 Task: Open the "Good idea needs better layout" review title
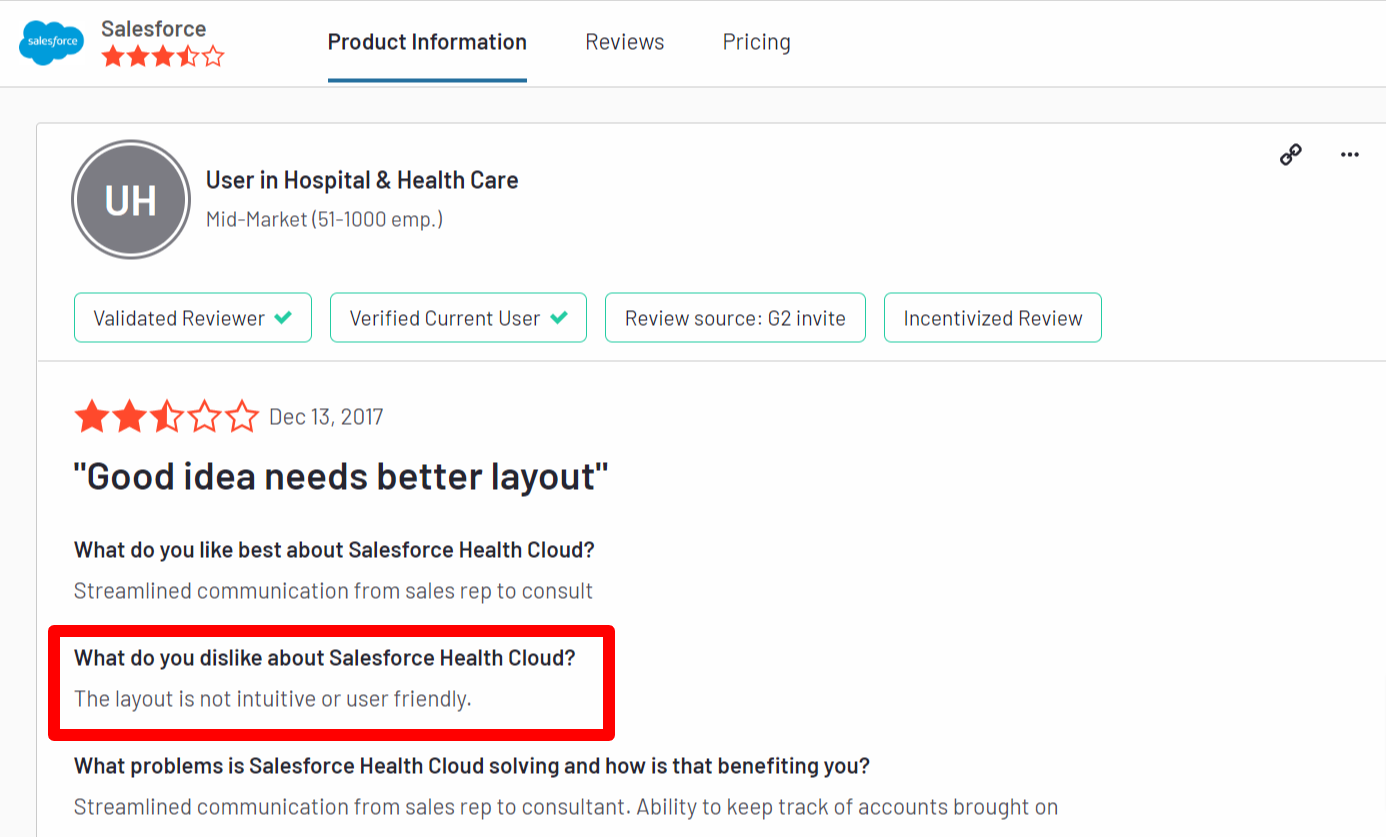(341, 477)
